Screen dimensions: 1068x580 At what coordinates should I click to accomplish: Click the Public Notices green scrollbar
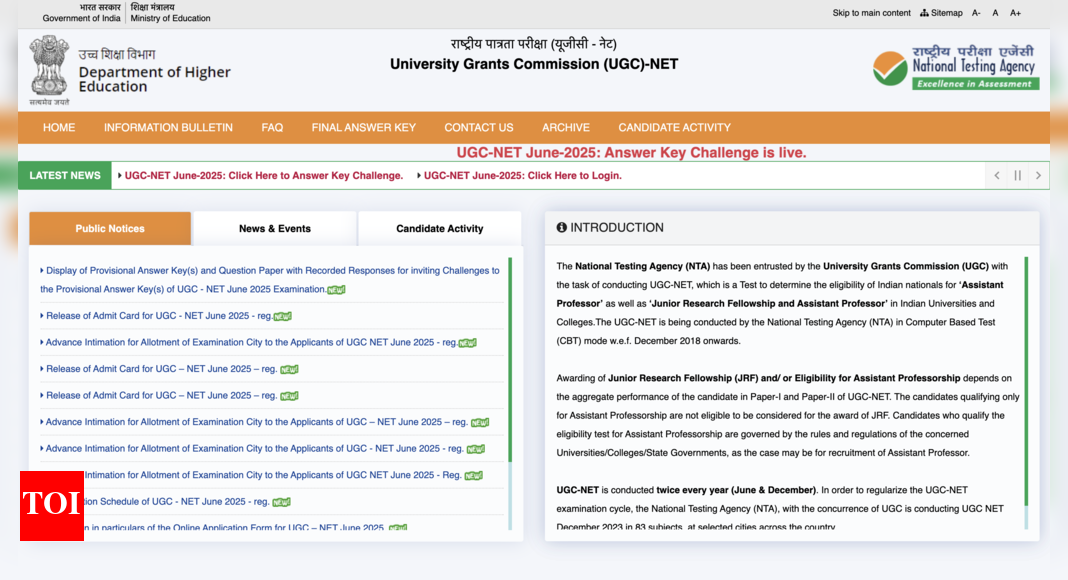tap(510, 360)
